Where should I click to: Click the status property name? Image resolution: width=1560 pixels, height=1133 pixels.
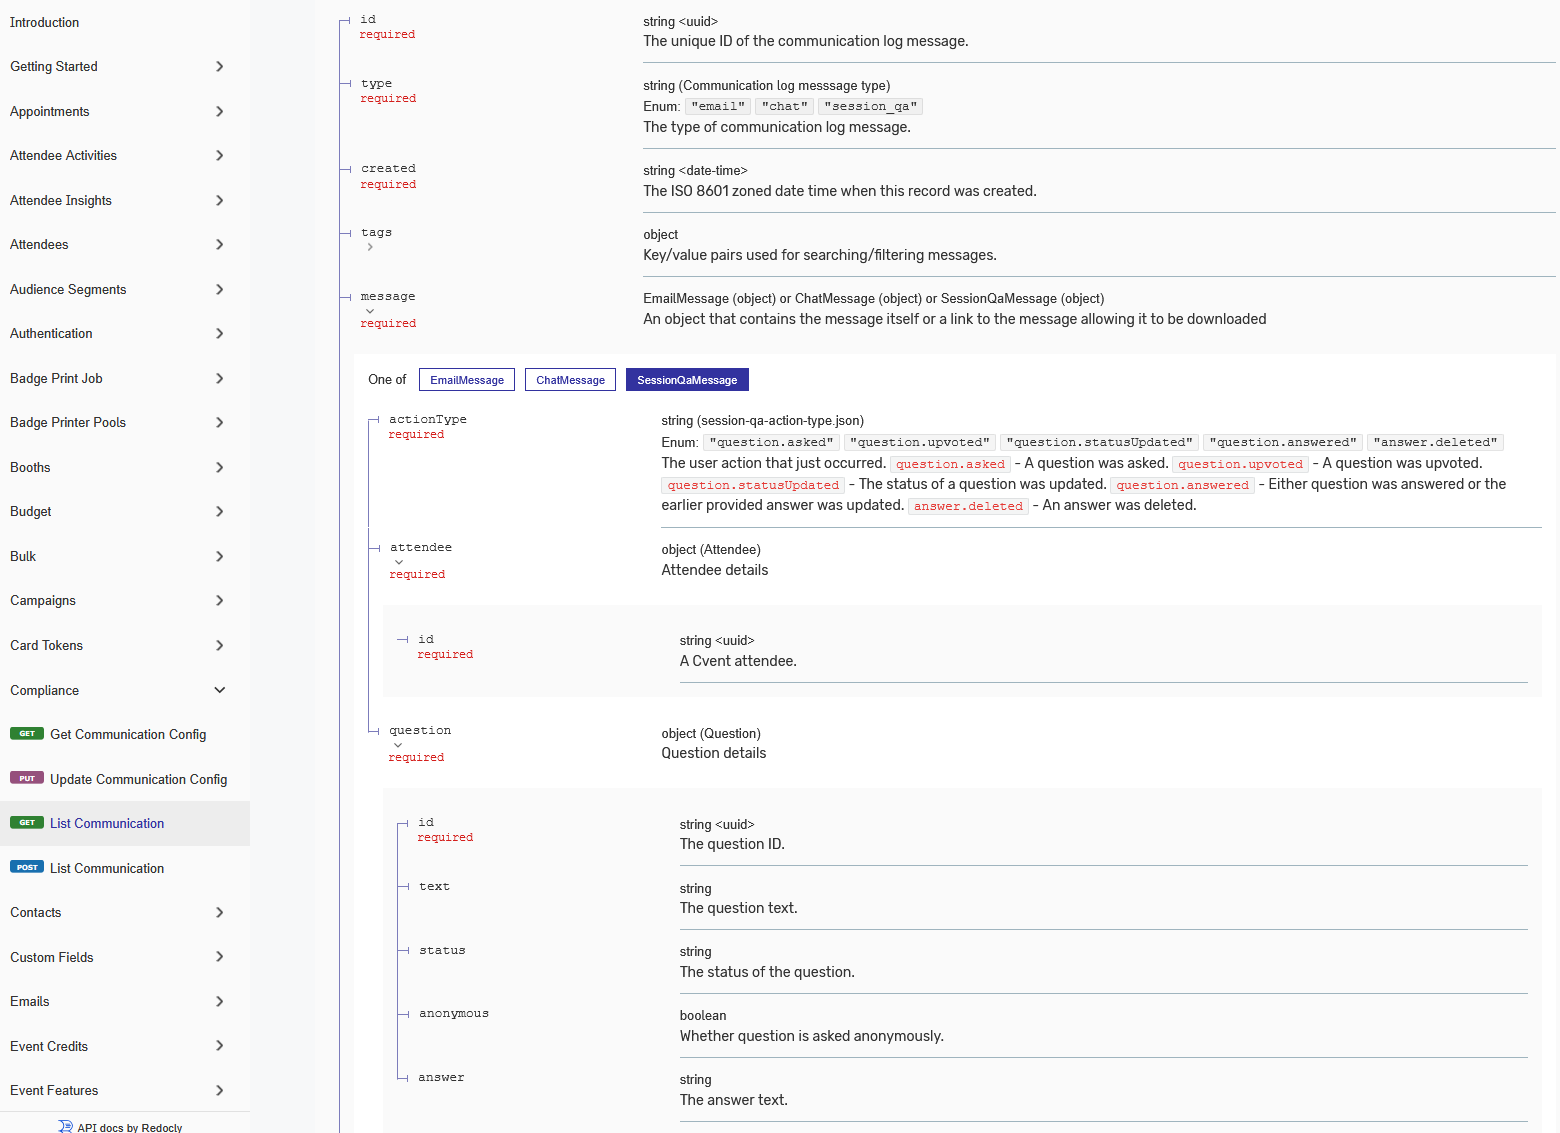(x=442, y=950)
